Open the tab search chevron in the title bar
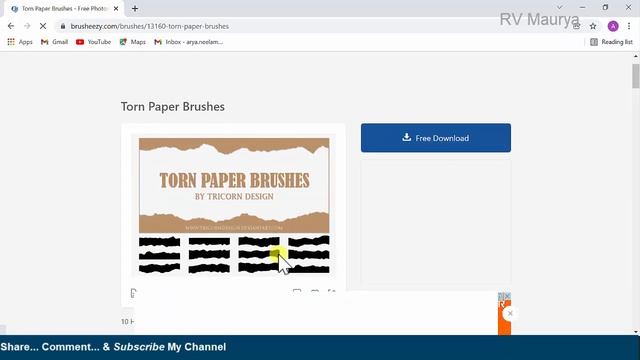Screen dimensions: 640x360 [560, 8]
